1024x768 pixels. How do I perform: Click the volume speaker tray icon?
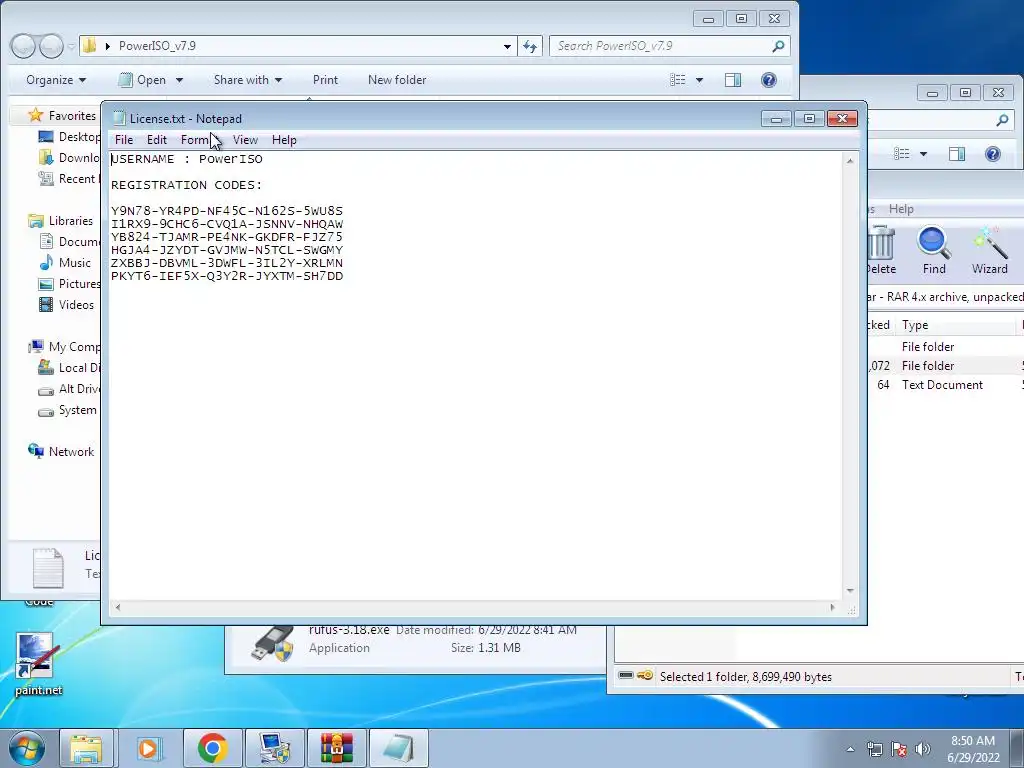[x=922, y=748]
